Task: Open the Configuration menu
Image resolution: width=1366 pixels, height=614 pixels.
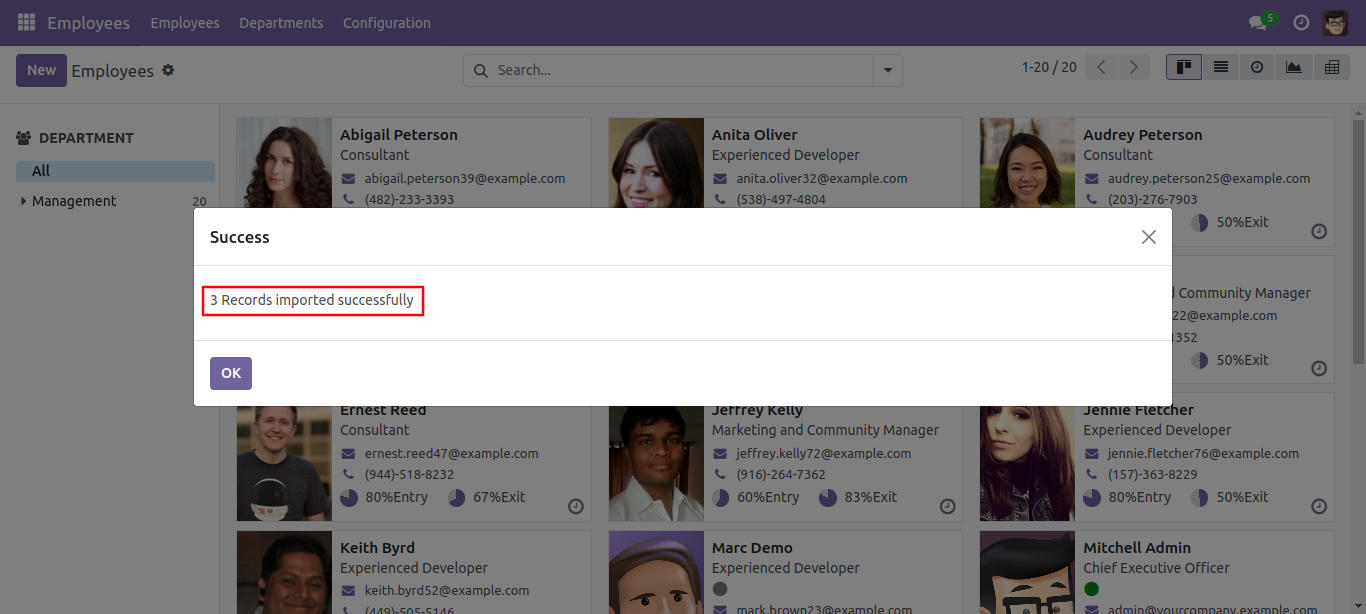Action: click(387, 22)
